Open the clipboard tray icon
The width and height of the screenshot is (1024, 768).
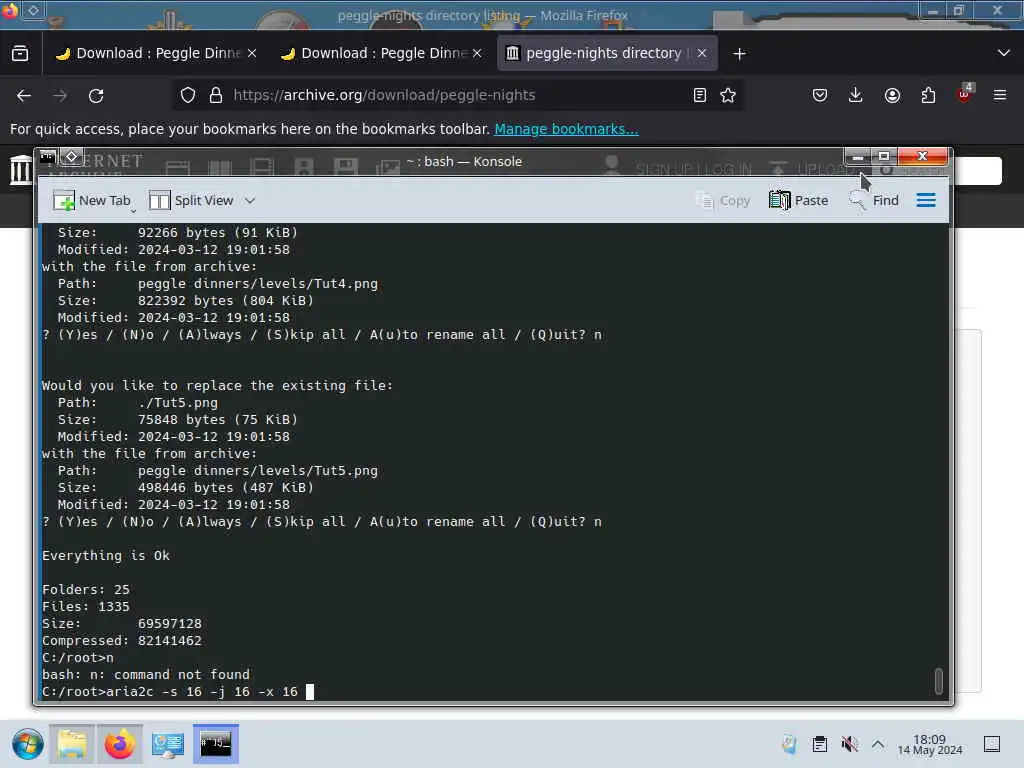click(x=820, y=744)
